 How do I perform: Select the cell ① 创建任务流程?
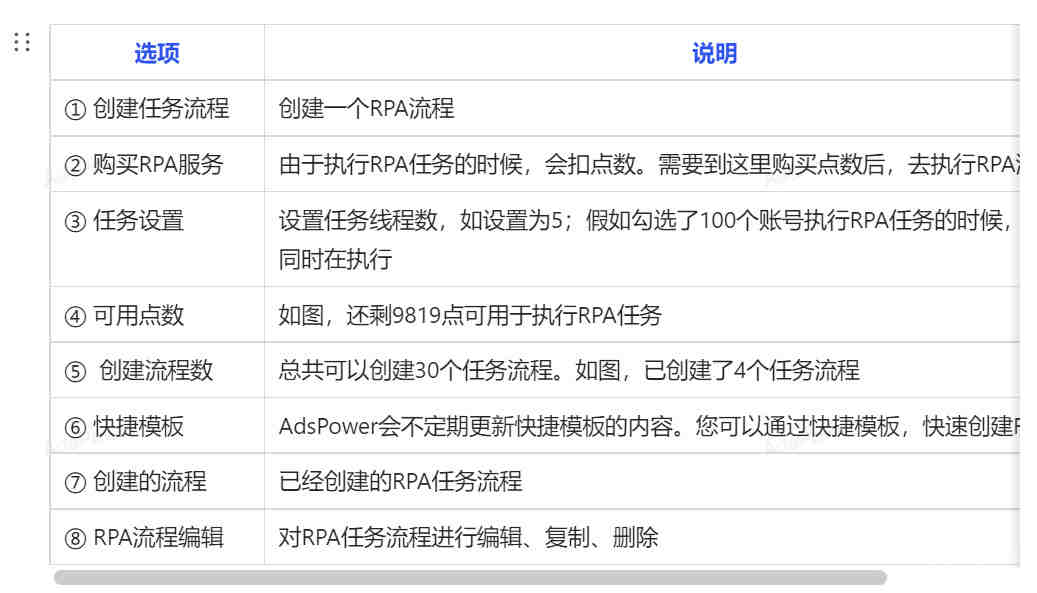click(157, 108)
